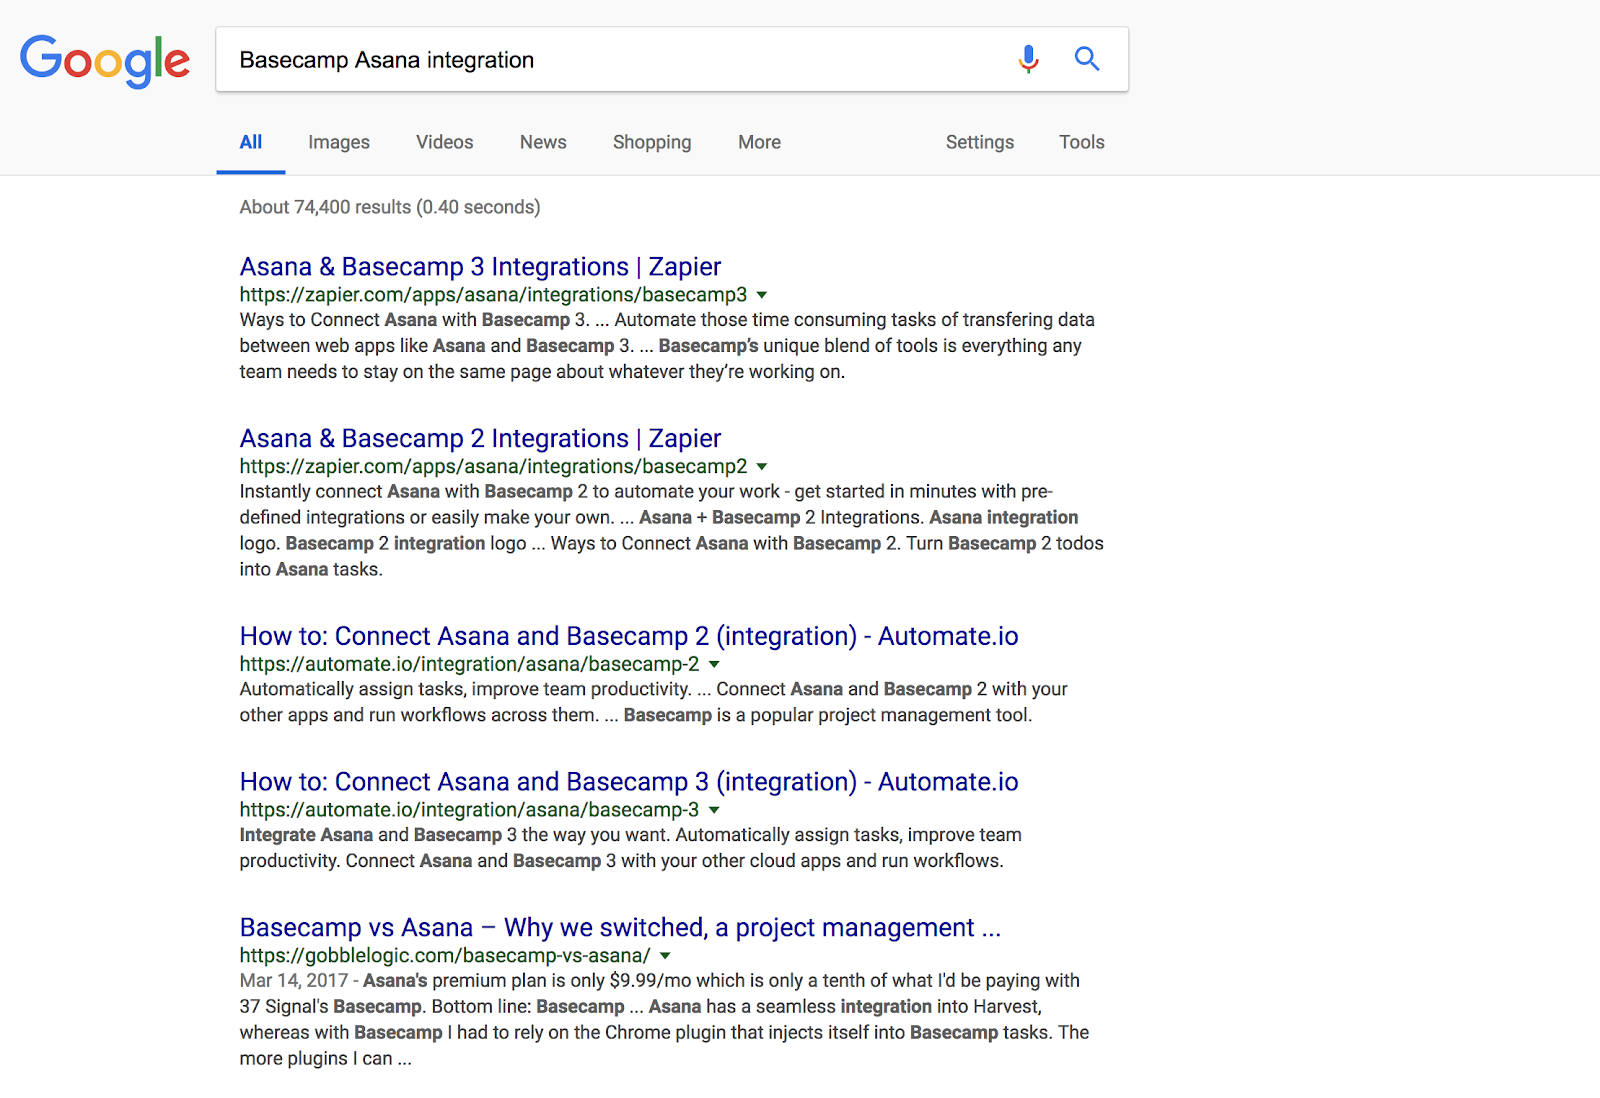Click the zapier.com basecamp3 green URL text

[x=493, y=295]
